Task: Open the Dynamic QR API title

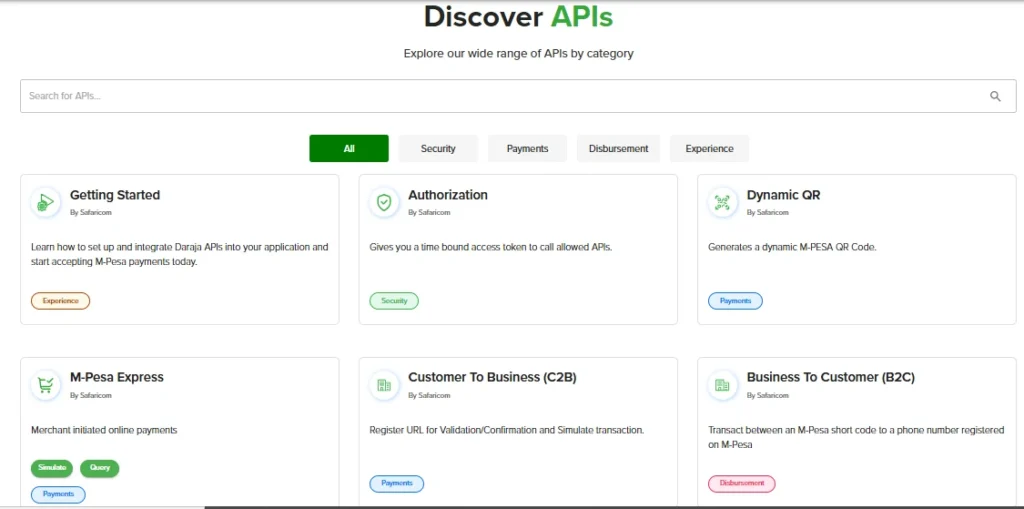Action: (x=783, y=195)
